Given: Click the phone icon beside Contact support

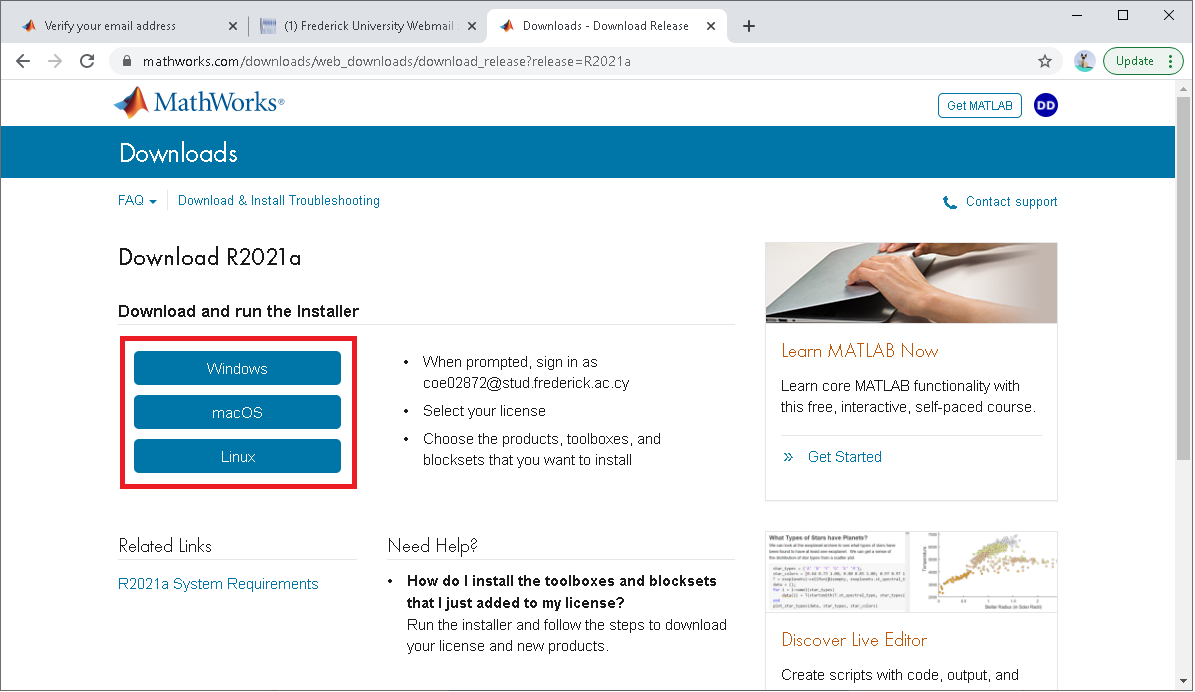Looking at the screenshot, I should 949,202.
